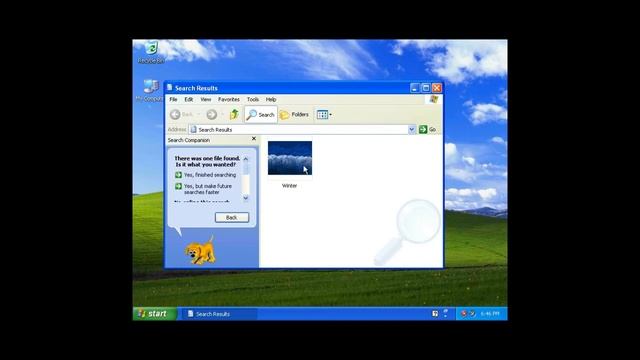Screen dimensions: 640x360
Task: Toggle the Search pane button
Action: point(261,115)
